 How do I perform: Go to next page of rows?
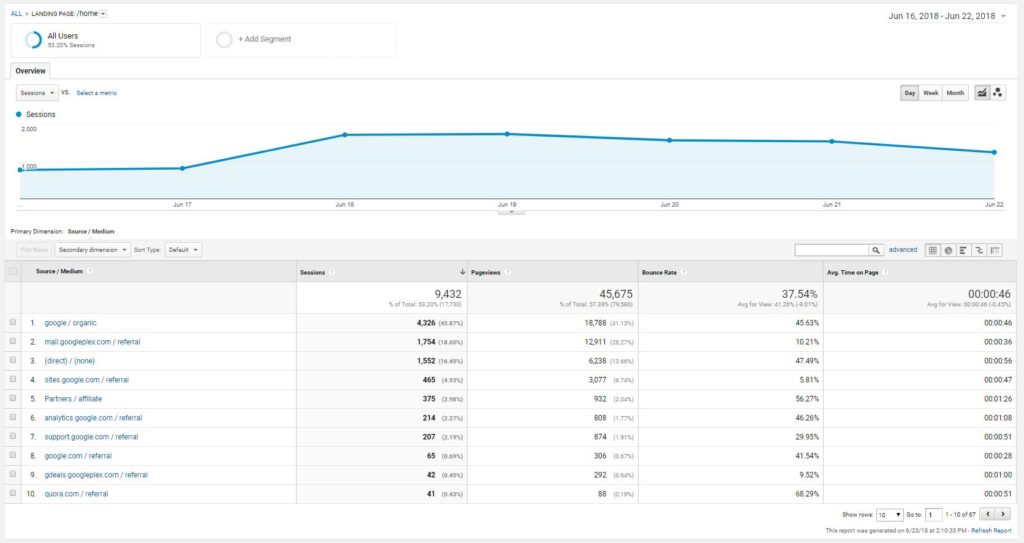click(x=1003, y=514)
